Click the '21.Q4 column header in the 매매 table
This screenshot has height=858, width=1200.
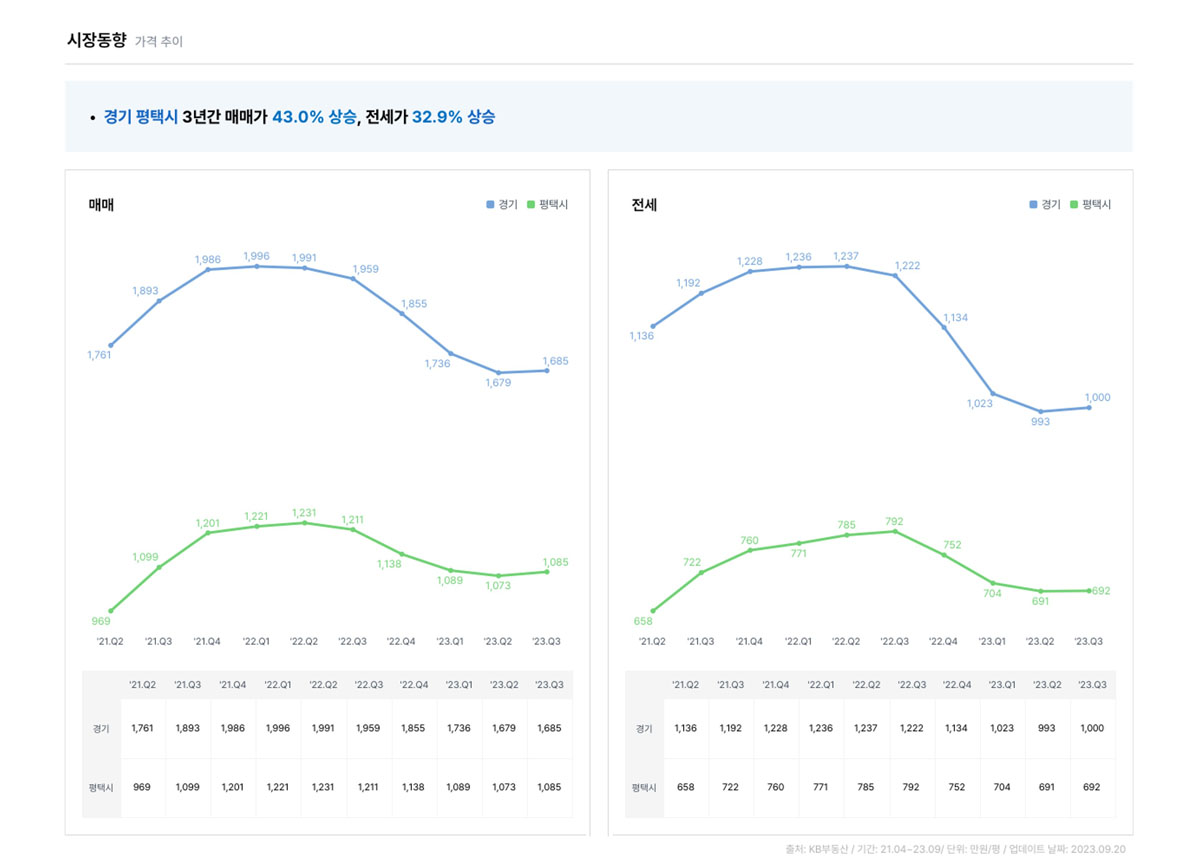point(233,685)
